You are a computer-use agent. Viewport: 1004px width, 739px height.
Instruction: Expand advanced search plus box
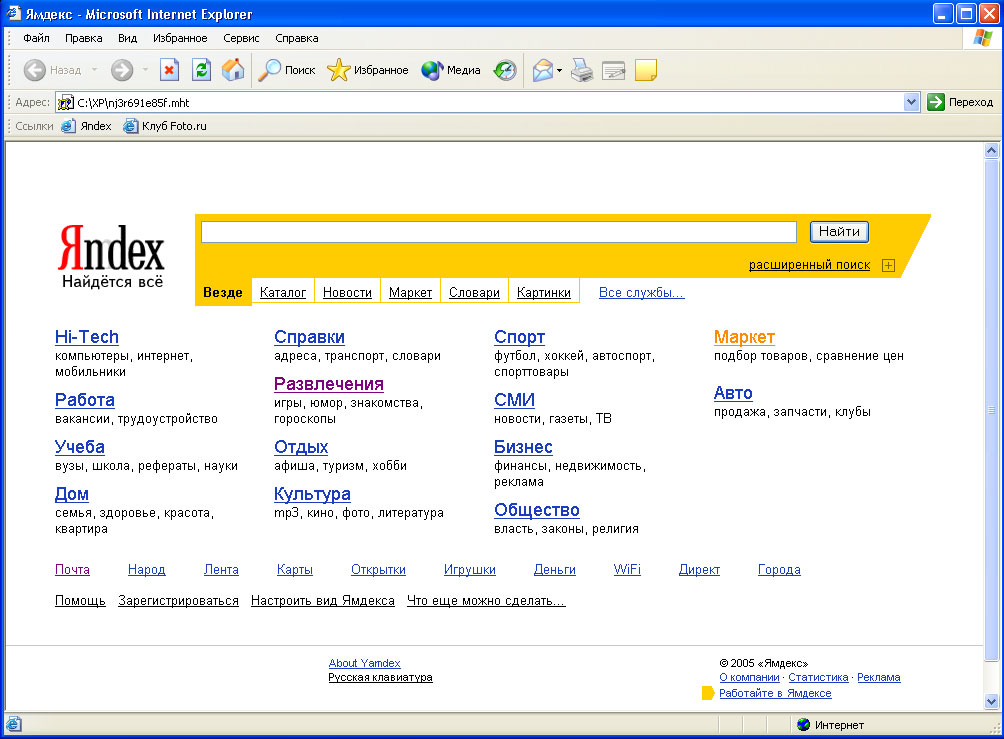(888, 265)
